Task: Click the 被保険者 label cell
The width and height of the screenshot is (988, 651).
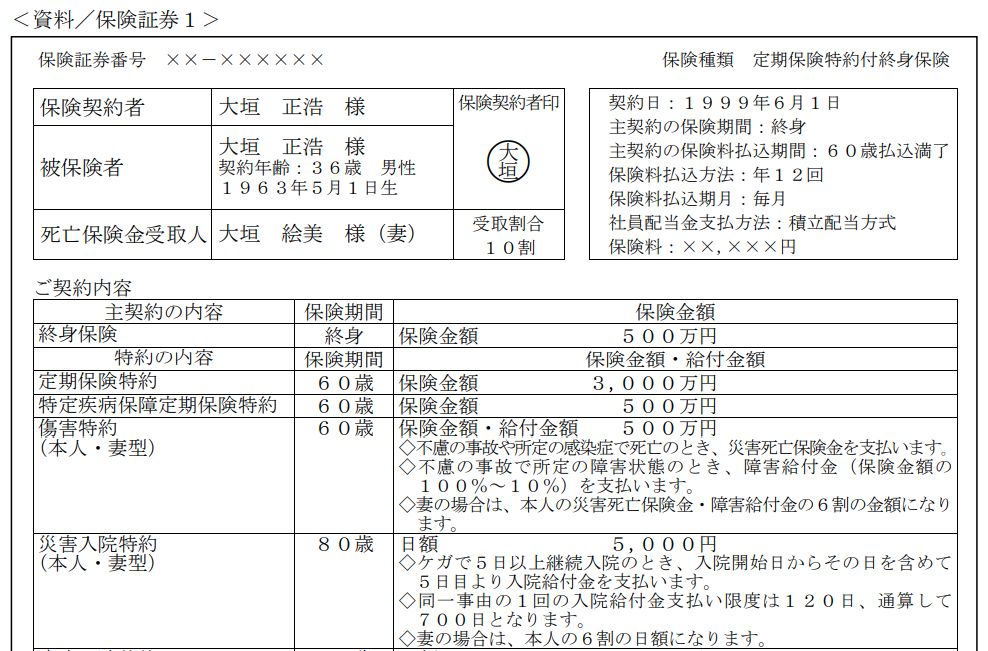Action: [x=81, y=168]
